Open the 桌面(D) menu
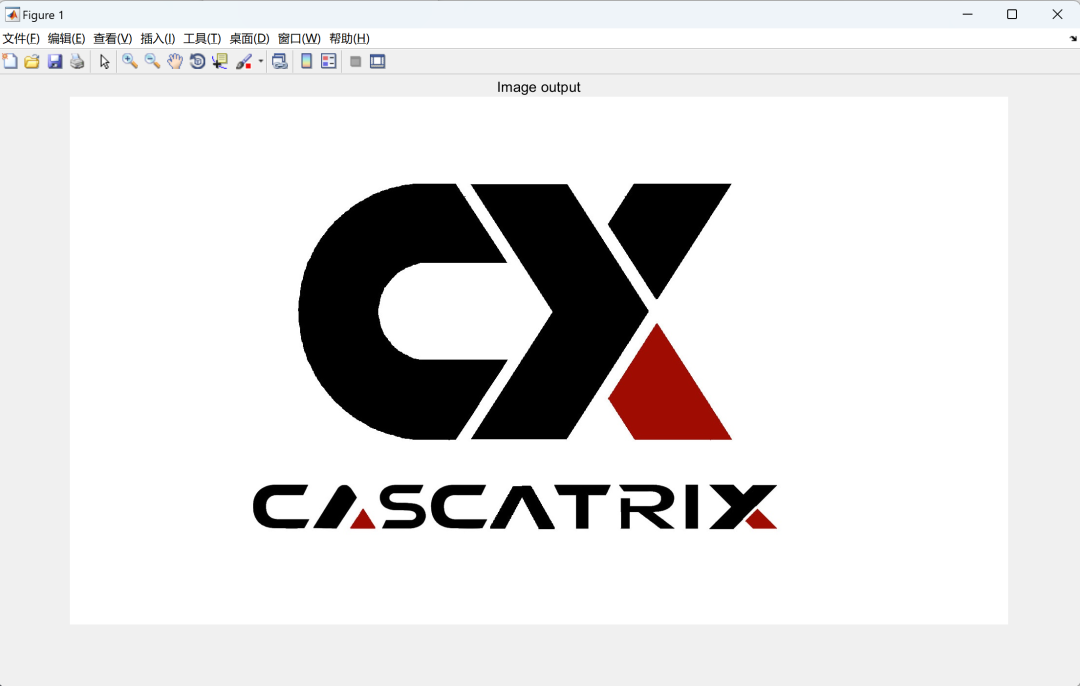Viewport: 1080px width, 686px height. (x=249, y=39)
